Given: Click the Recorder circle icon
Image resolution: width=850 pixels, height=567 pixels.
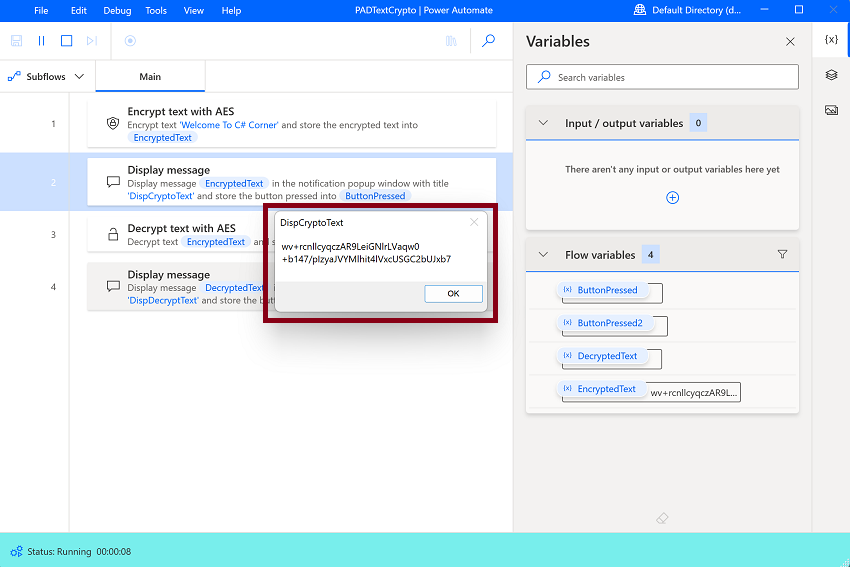Looking at the screenshot, I should point(130,41).
